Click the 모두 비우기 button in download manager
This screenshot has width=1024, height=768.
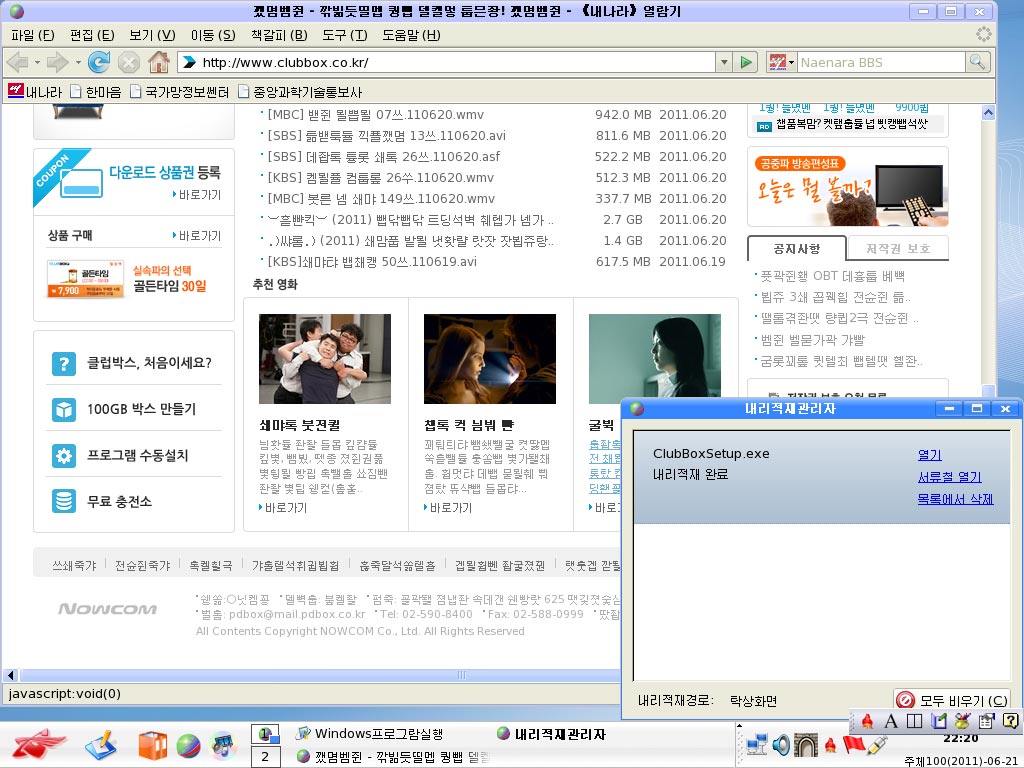(951, 700)
